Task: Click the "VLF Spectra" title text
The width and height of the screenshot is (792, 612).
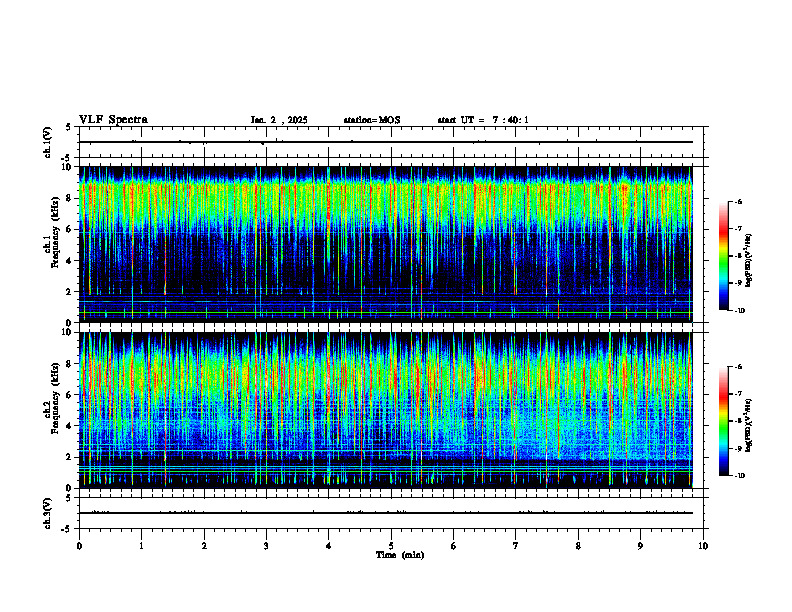Action: click(113, 120)
